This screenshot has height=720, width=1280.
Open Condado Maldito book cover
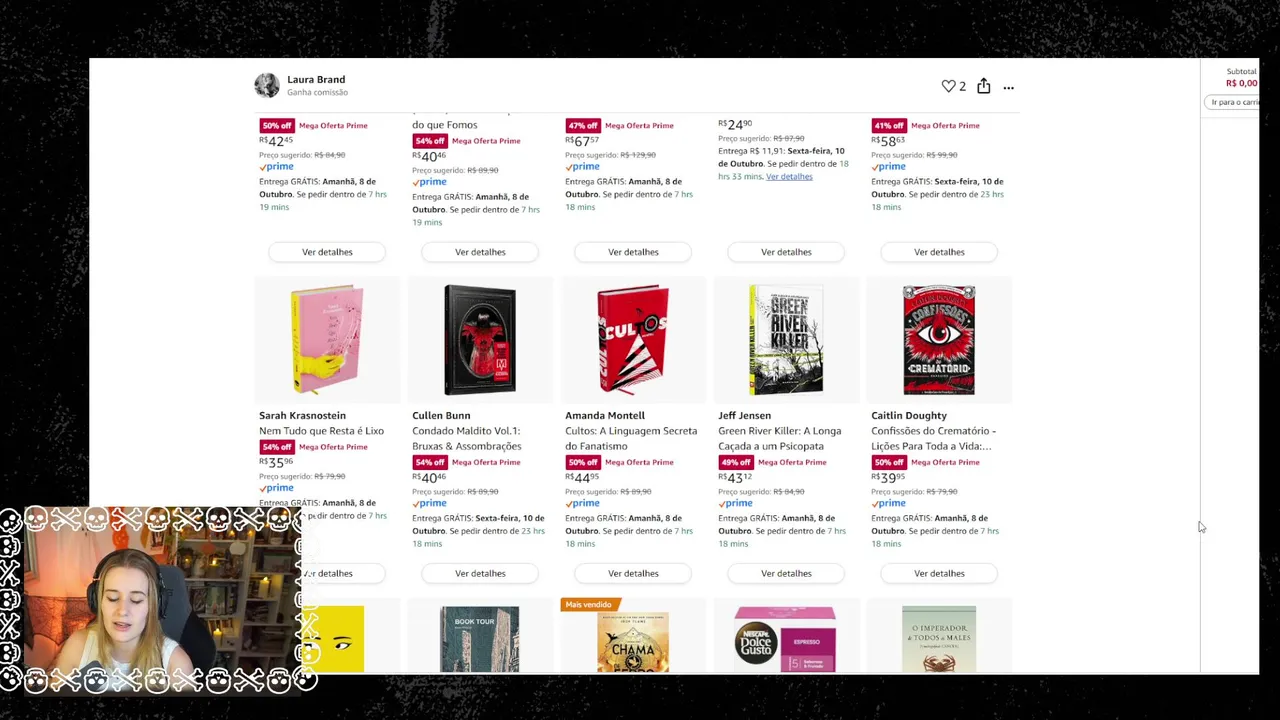tap(480, 340)
